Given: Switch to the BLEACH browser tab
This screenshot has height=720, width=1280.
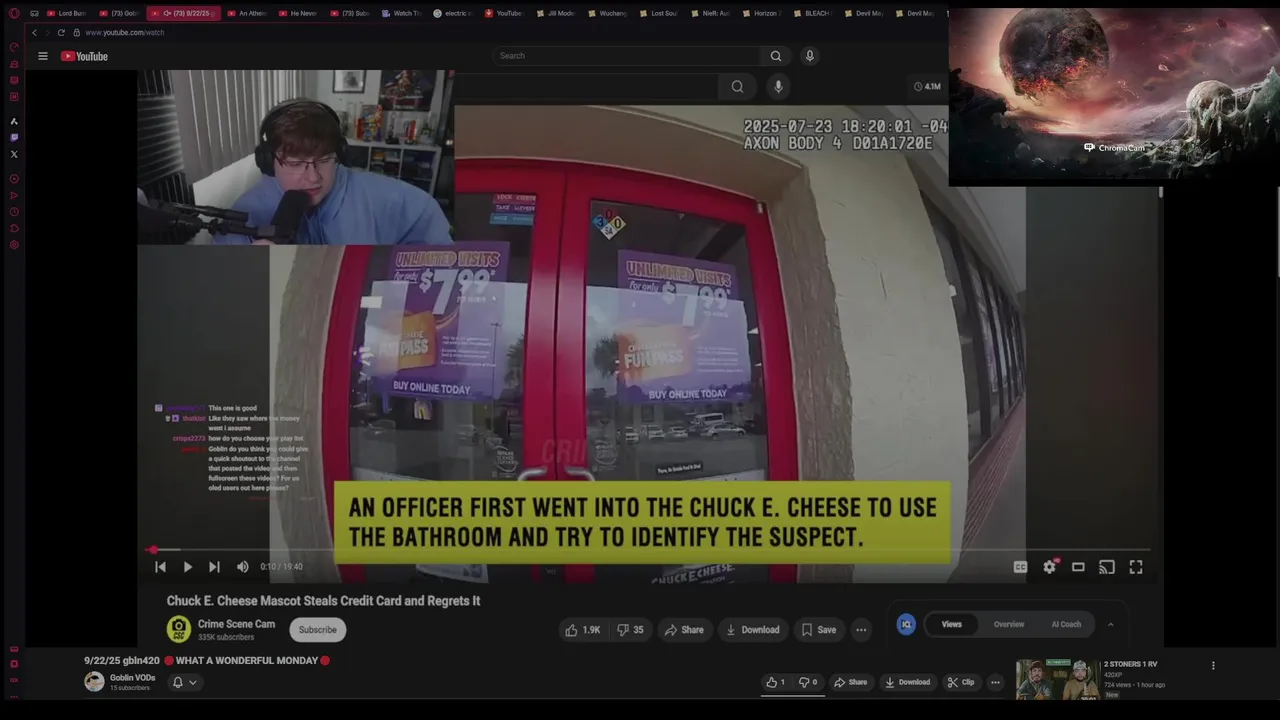Looking at the screenshot, I should (x=813, y=13).
